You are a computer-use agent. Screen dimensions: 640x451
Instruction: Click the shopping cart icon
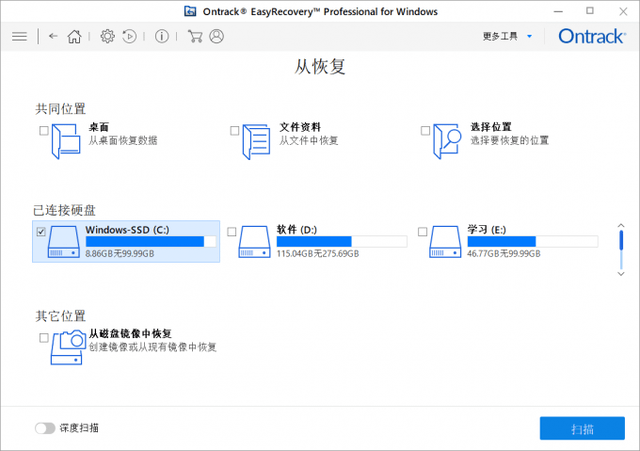point(195,36)
